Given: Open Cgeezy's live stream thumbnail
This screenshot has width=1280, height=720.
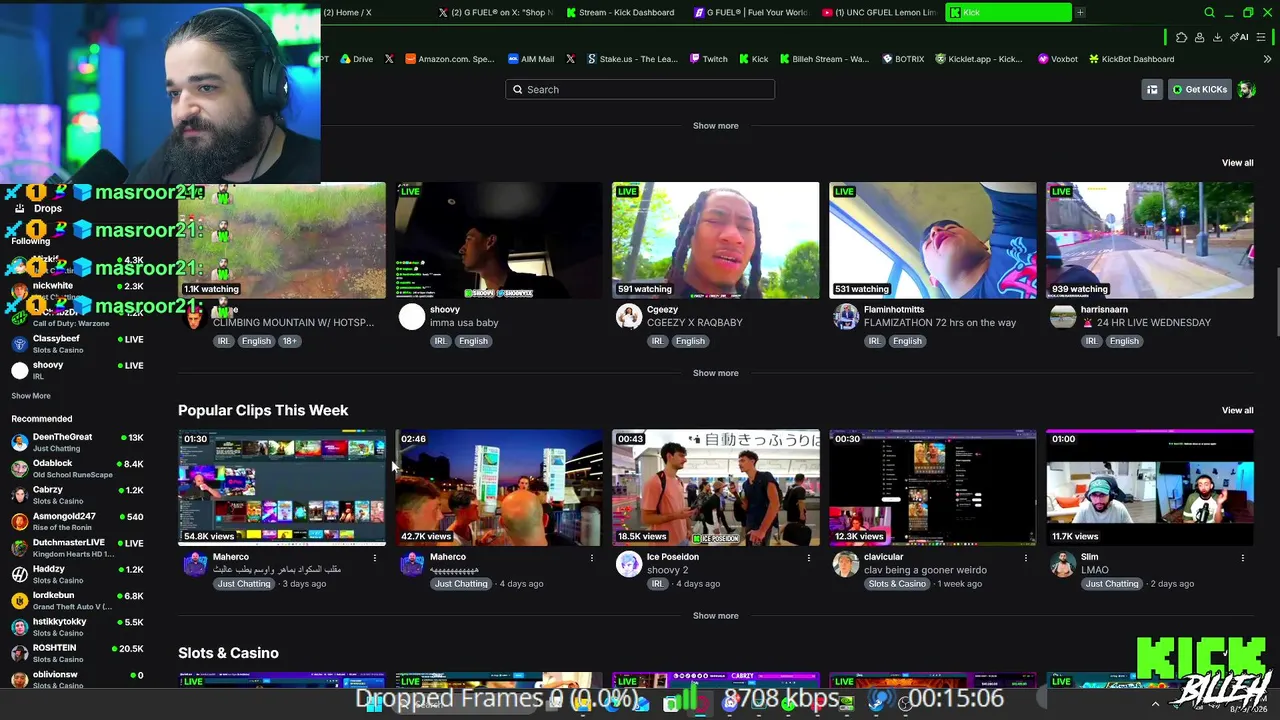Looking at the screenshot, I should click(x=716, y=240).
